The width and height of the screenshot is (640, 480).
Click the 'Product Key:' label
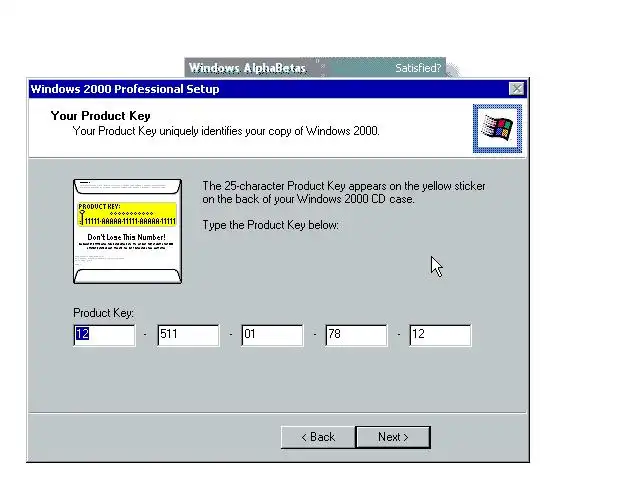104,313
